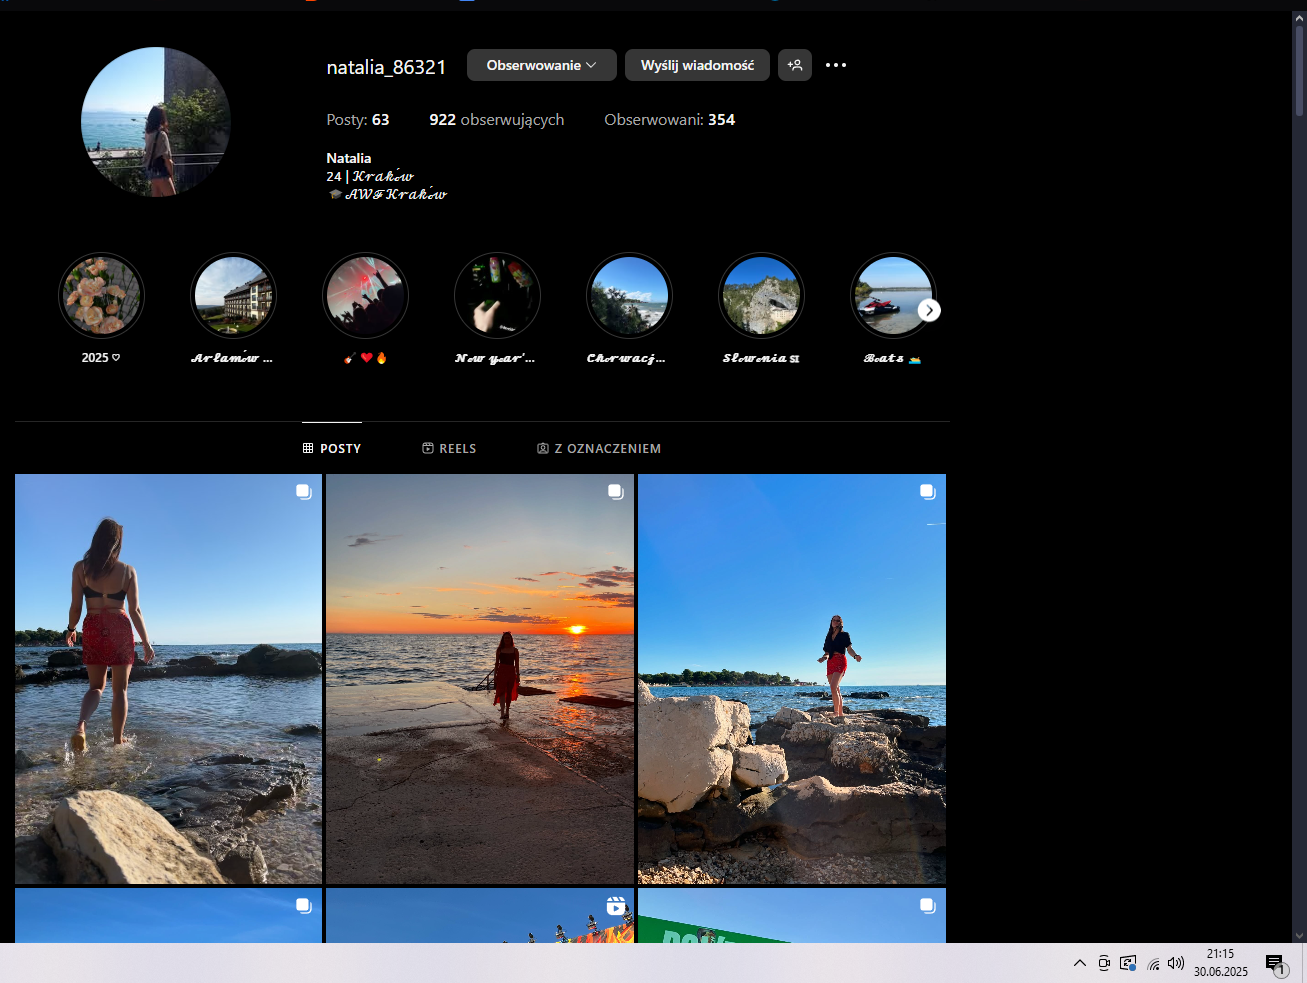Click the suggest similar accounts person icon
The width and height of the screenshot is (1307, 983).
tap(795, 65)
